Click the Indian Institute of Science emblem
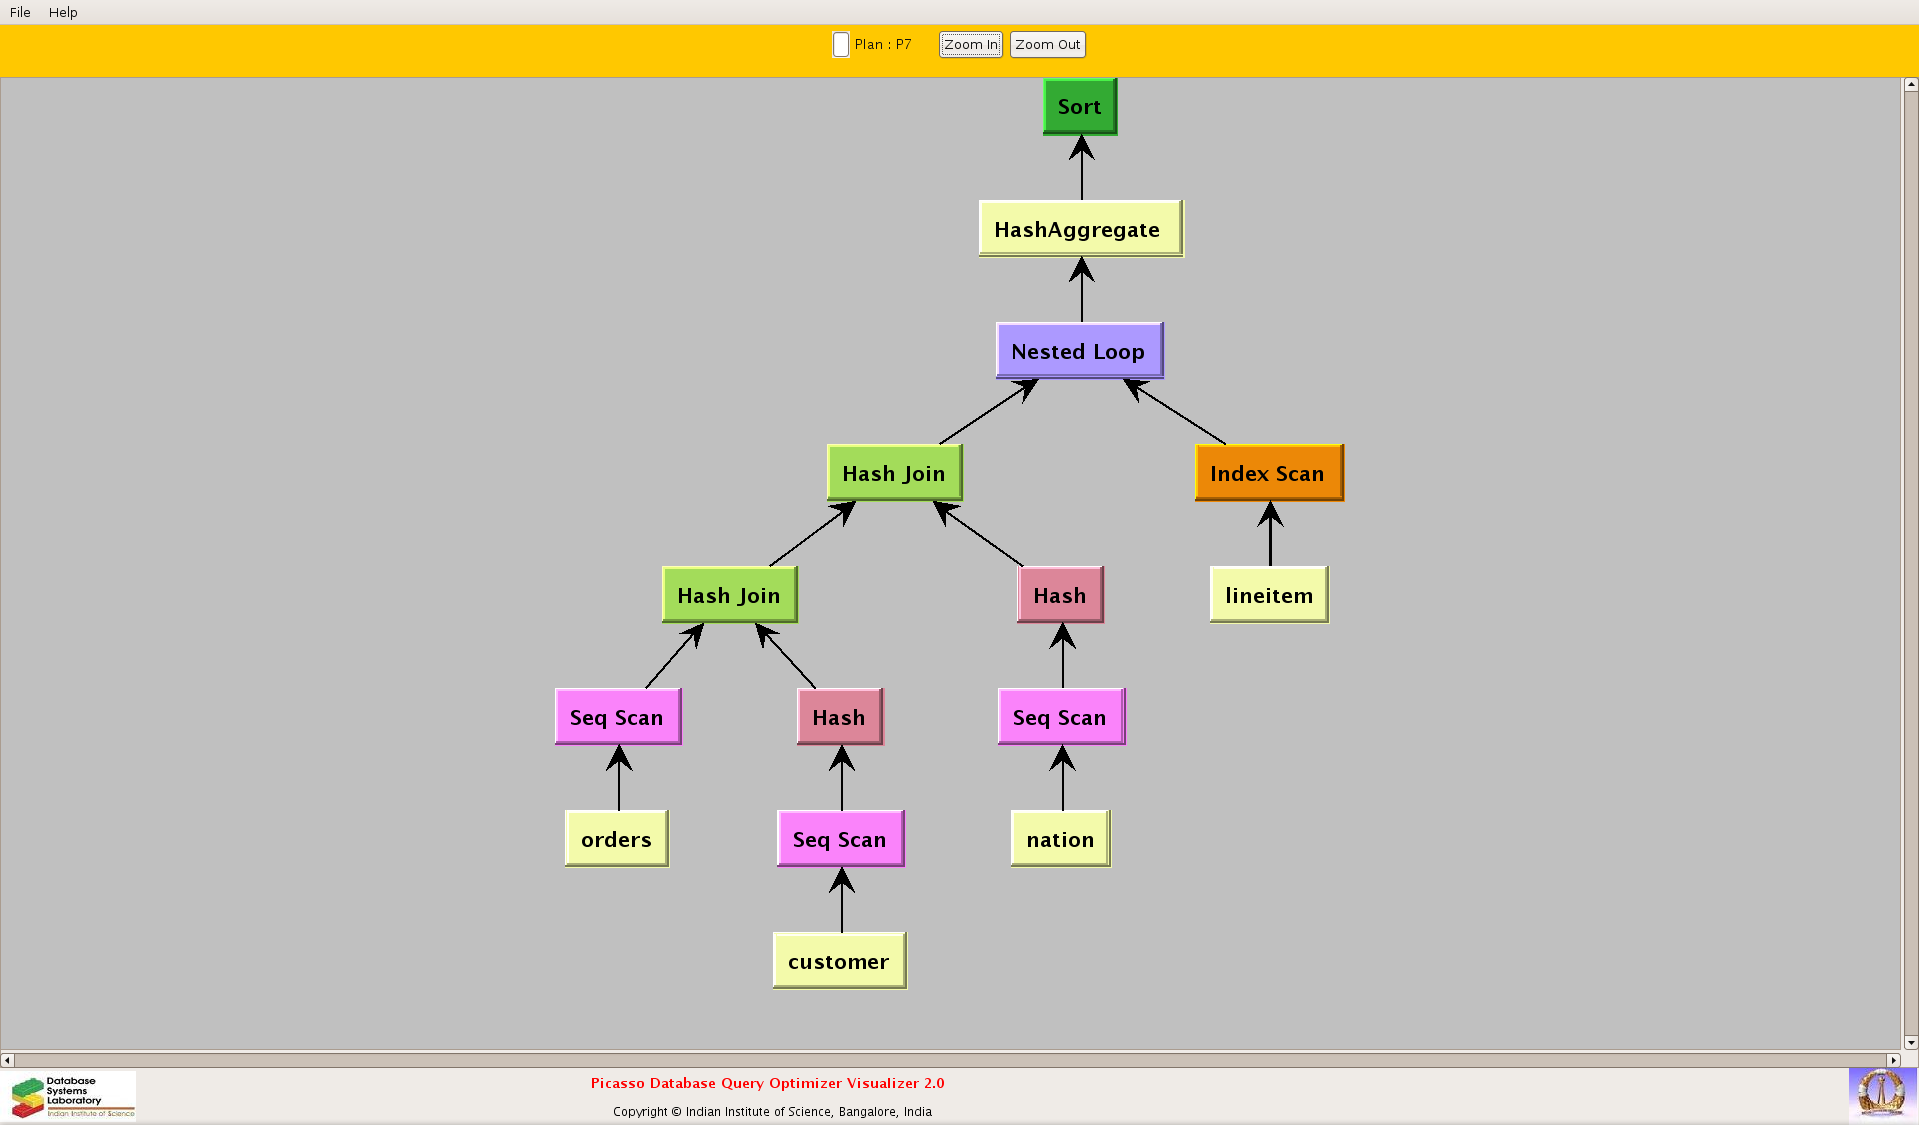This screenshot has width=1919, height=1125. pos(1881,1093)
